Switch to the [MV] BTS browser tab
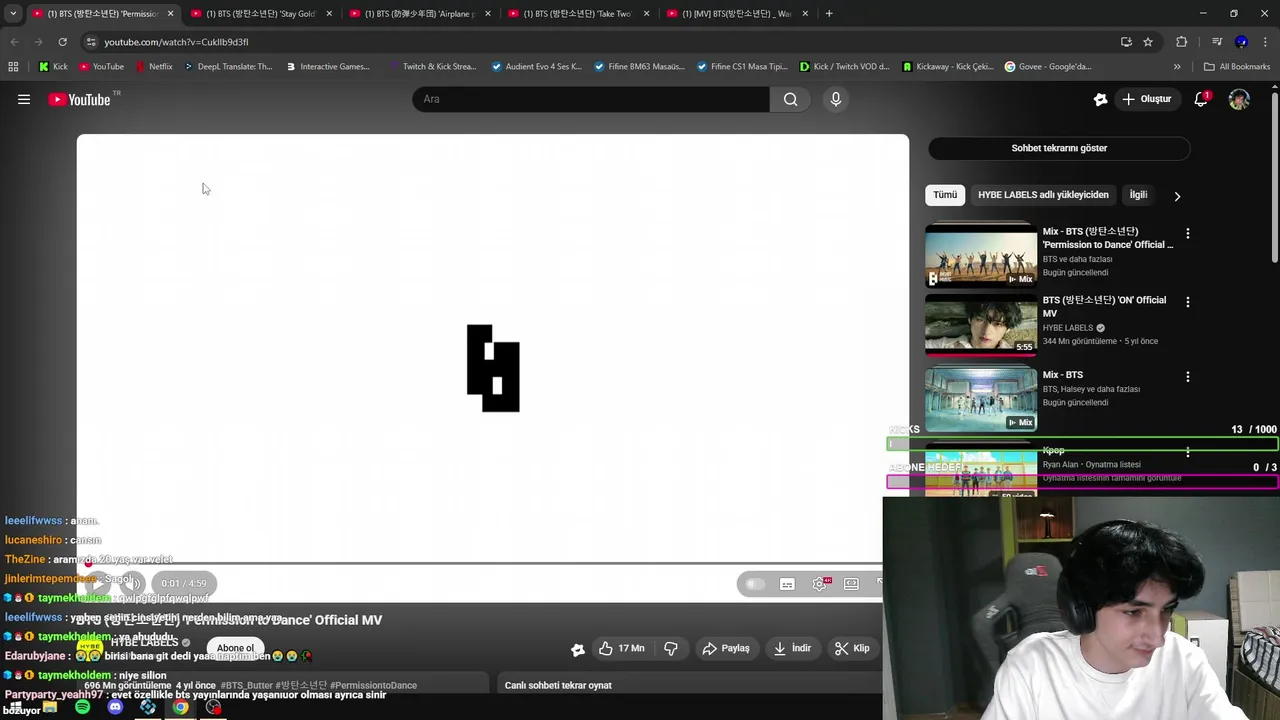Viewport: 1280px width, 720px height. point(736,14)
